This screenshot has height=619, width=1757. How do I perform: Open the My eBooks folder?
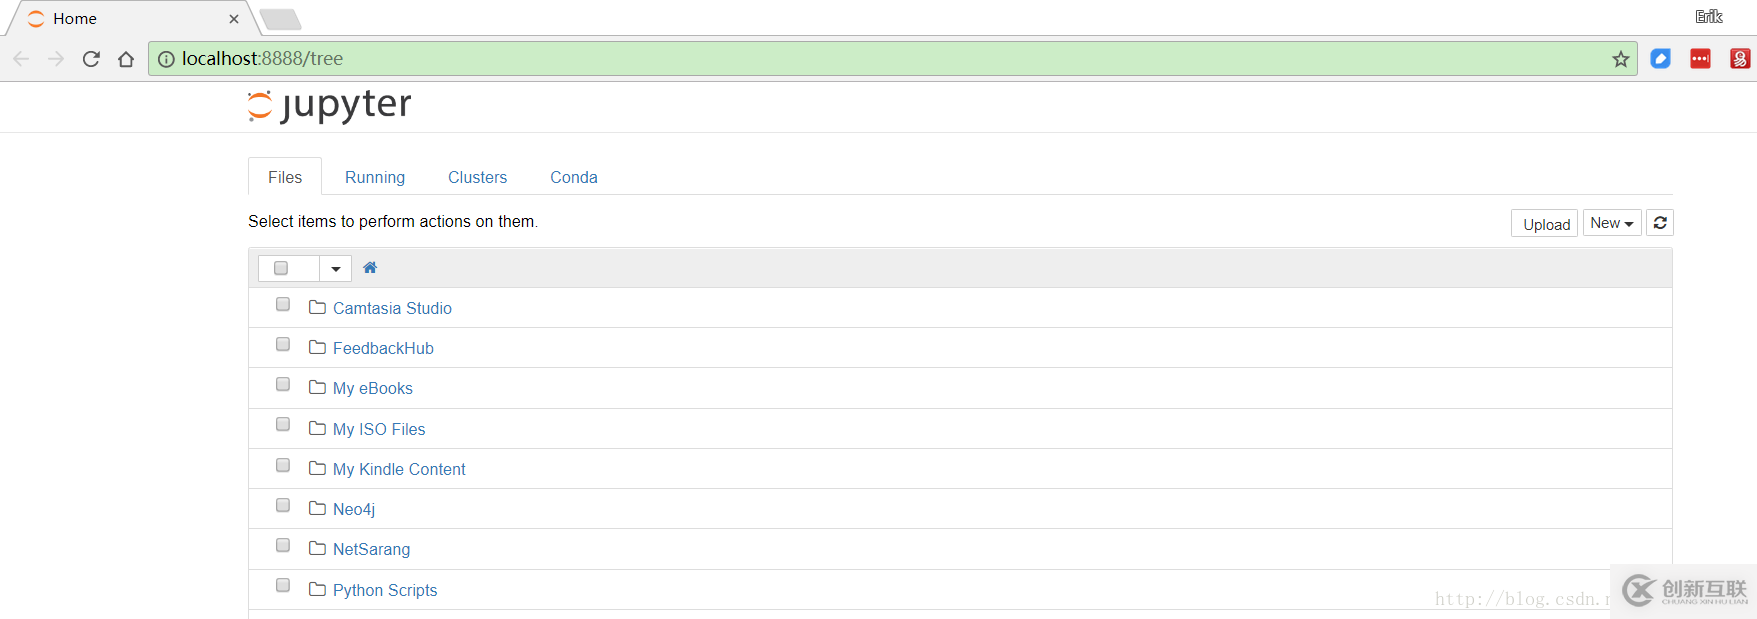click(x=373, y=388)
